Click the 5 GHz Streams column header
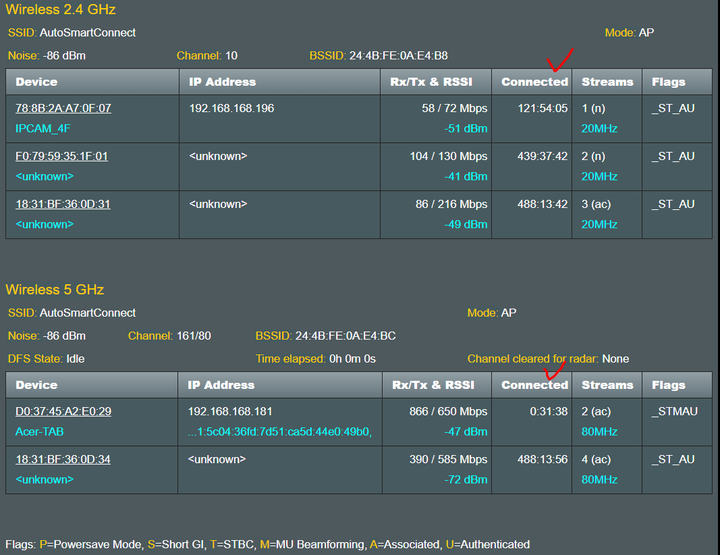The height and width of the screenshot is (555, 720). 607,385
